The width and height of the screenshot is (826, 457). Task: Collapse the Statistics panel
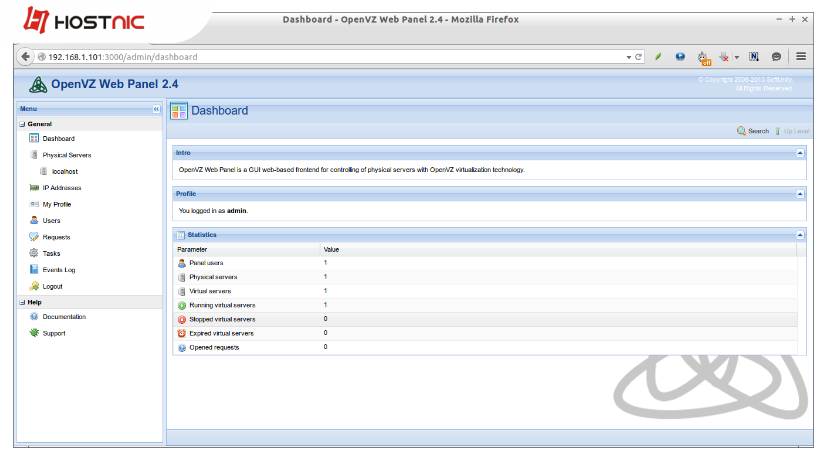click(800, 235)
